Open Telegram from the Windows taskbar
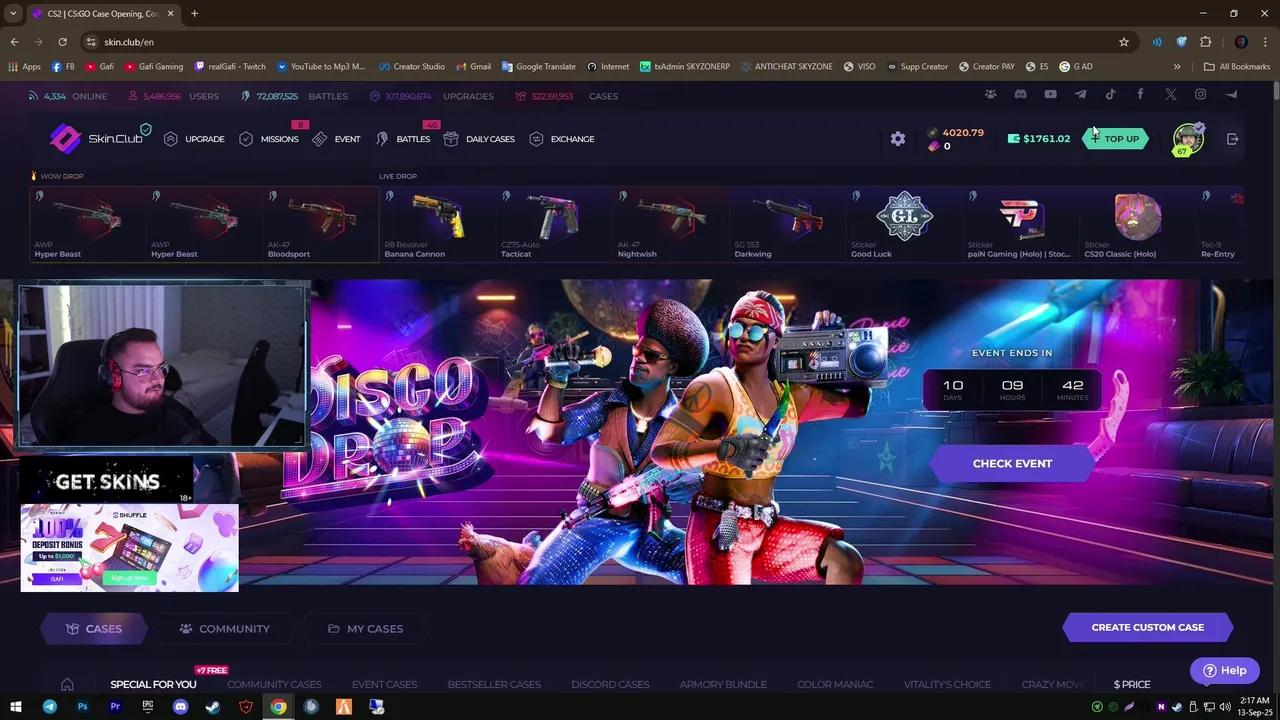This screenshot has width=1280, height=720. [49, 707]
